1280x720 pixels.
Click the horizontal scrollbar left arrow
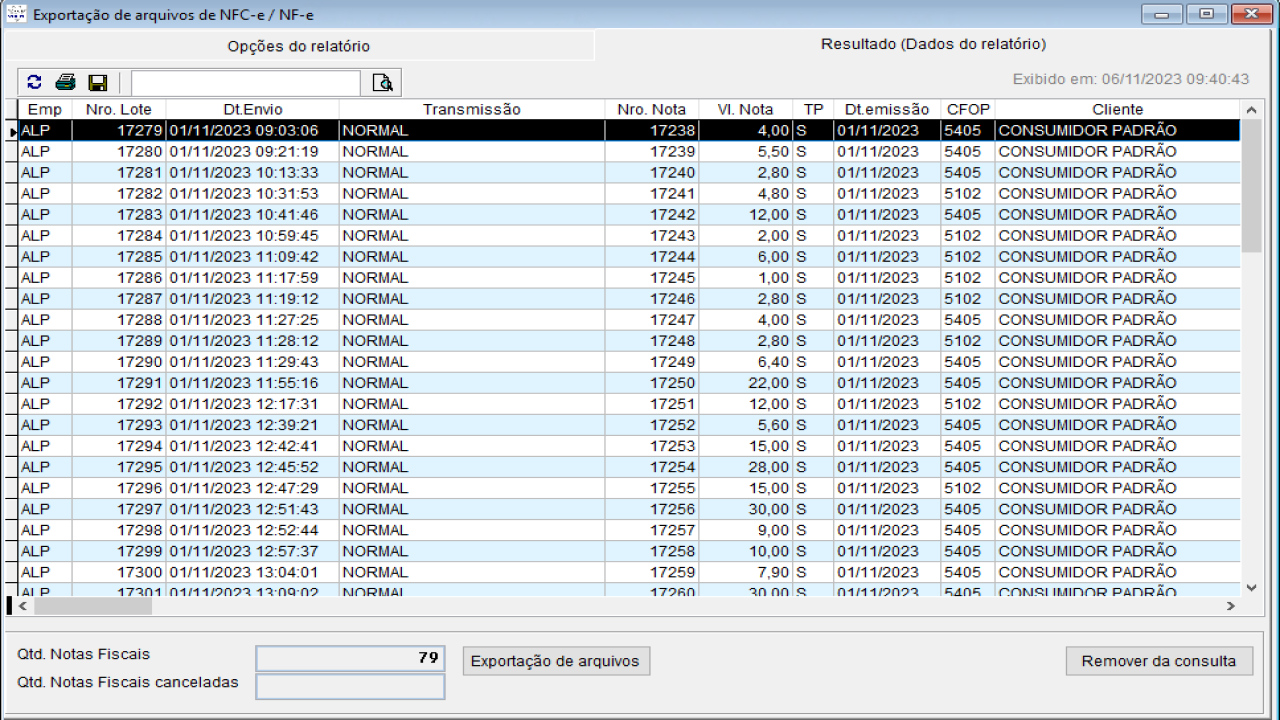pos(24,606)
